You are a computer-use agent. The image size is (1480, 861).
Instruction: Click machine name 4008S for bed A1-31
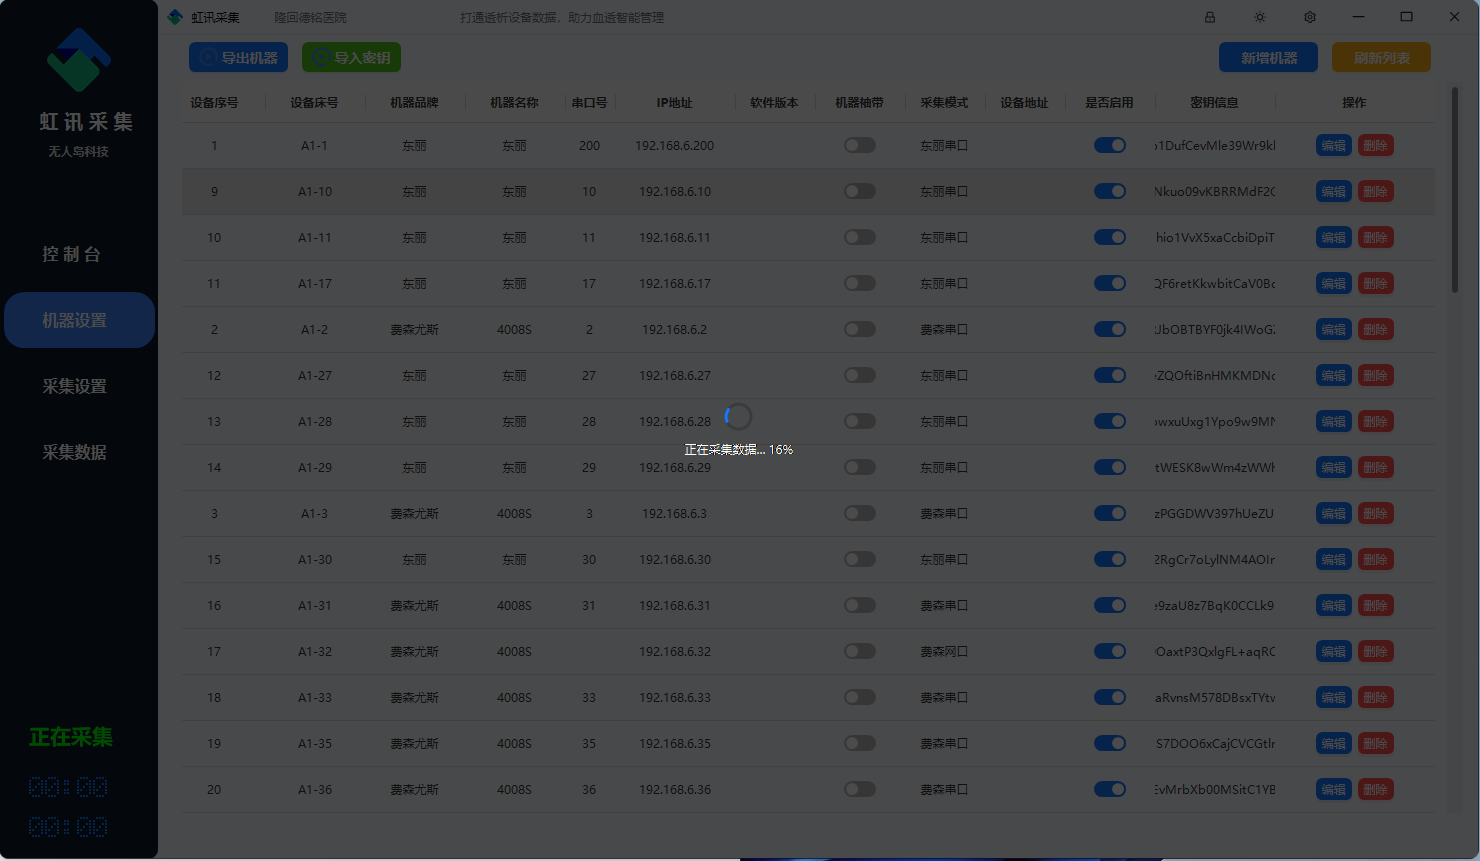[514, 605]
